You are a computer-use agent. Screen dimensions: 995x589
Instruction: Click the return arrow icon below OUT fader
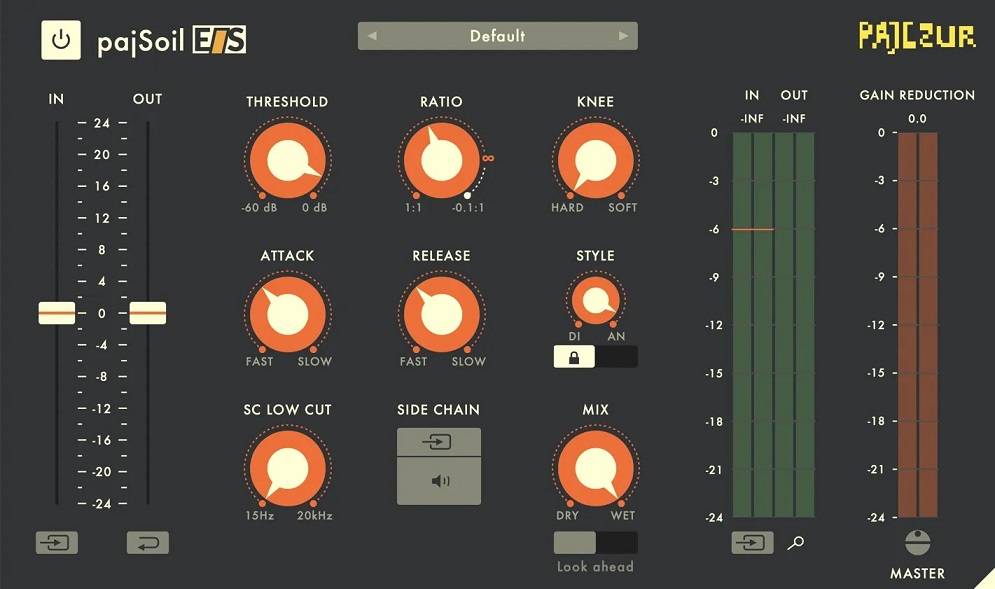(147, 543)
